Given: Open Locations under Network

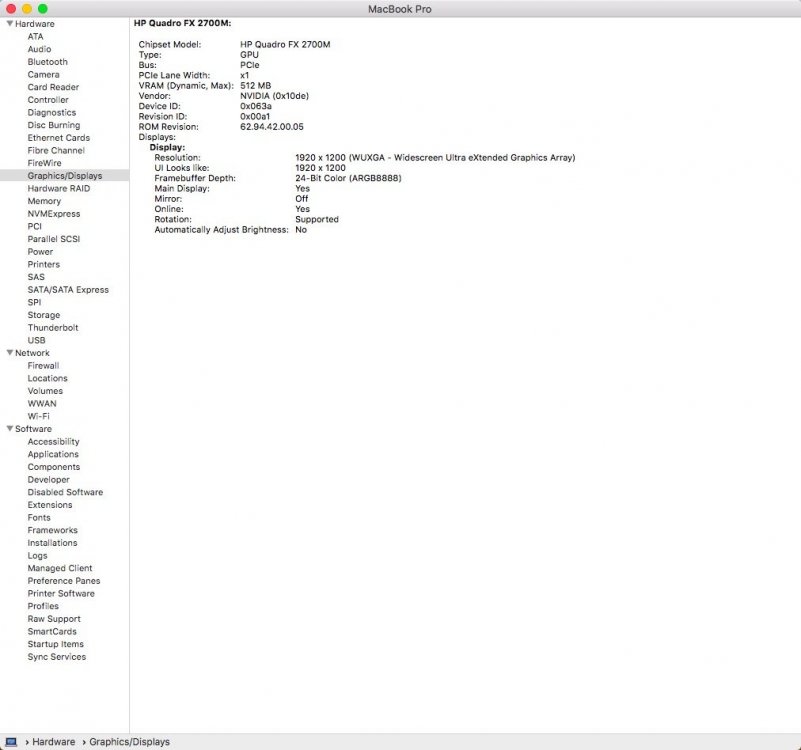Looking at the screenshot, I should [48, 378].
